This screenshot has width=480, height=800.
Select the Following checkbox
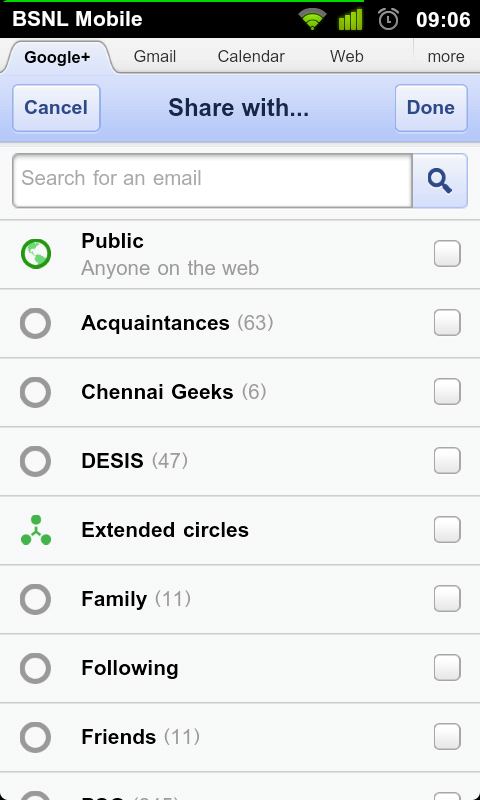tap(447, 668)
